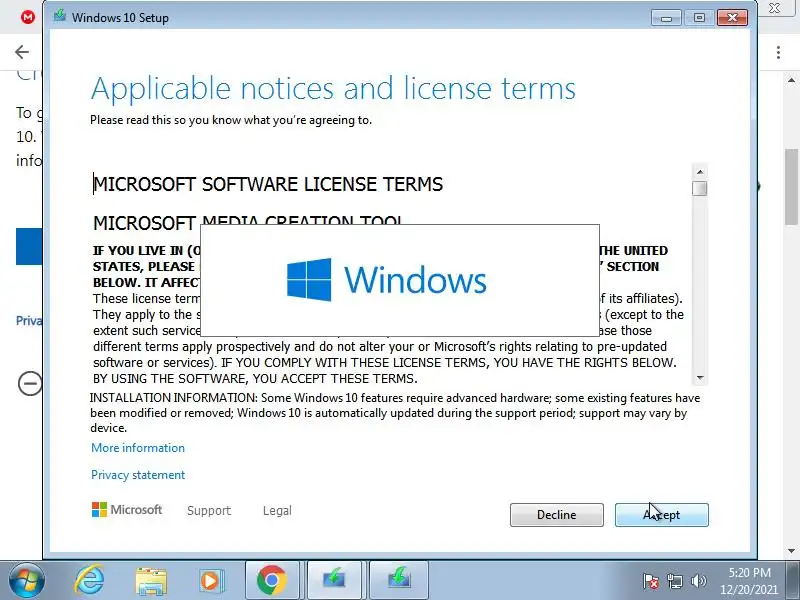The height and width of the screenshot is (600, 800).
Task: Click the blue button on Chrome page
Action: [29, 246]
